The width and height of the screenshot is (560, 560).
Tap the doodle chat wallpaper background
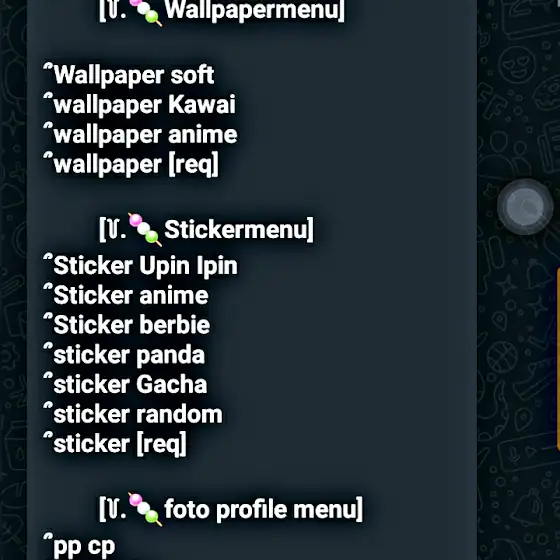[x=518, y=357]
